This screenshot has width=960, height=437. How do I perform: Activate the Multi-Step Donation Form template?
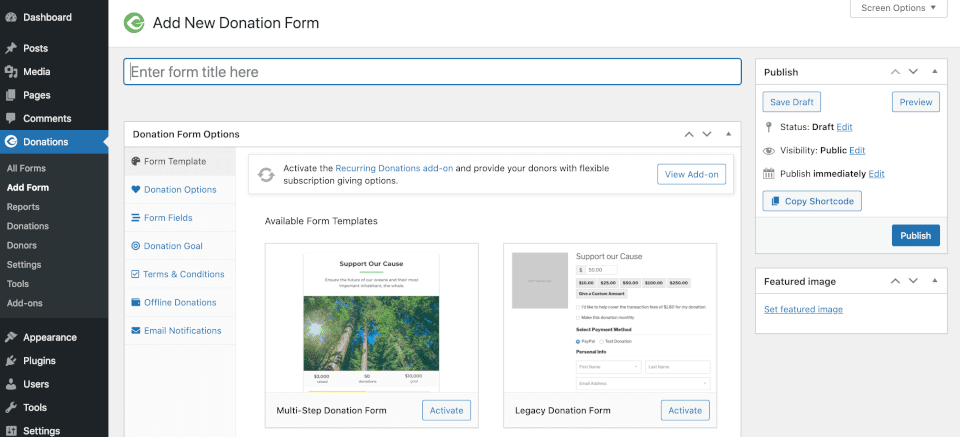pos(446,410)
